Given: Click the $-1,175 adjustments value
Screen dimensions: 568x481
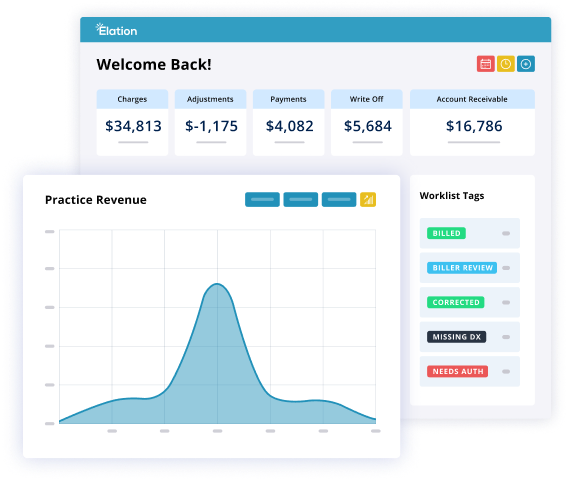Looking at the screenshot, I should click(211, 126).
